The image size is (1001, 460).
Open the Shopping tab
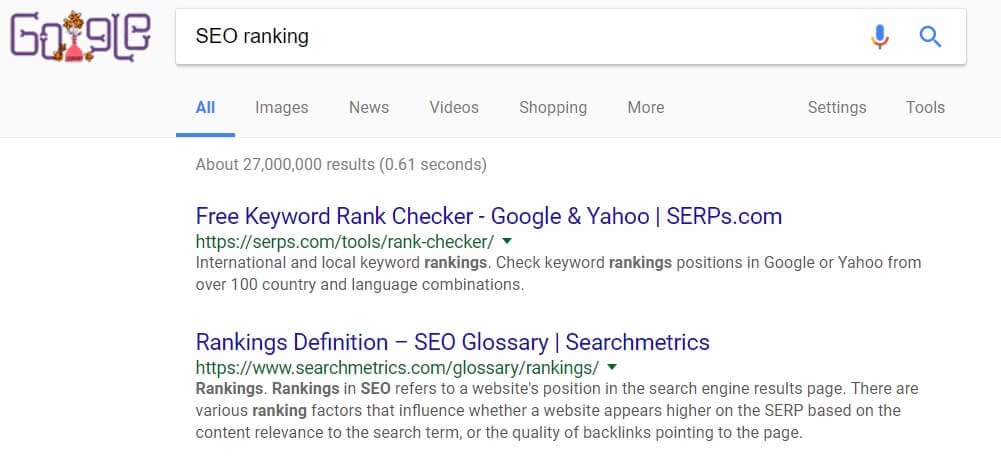(553, 108)
